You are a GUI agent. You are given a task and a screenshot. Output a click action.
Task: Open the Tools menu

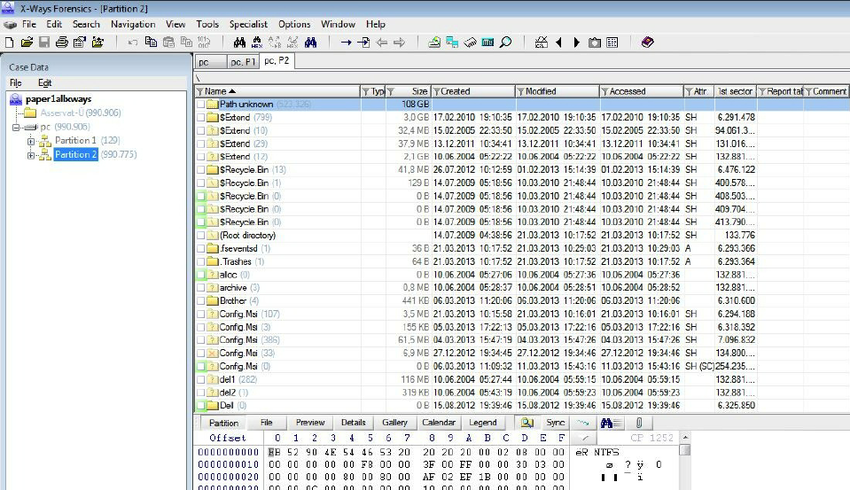(x=207, y=24)
